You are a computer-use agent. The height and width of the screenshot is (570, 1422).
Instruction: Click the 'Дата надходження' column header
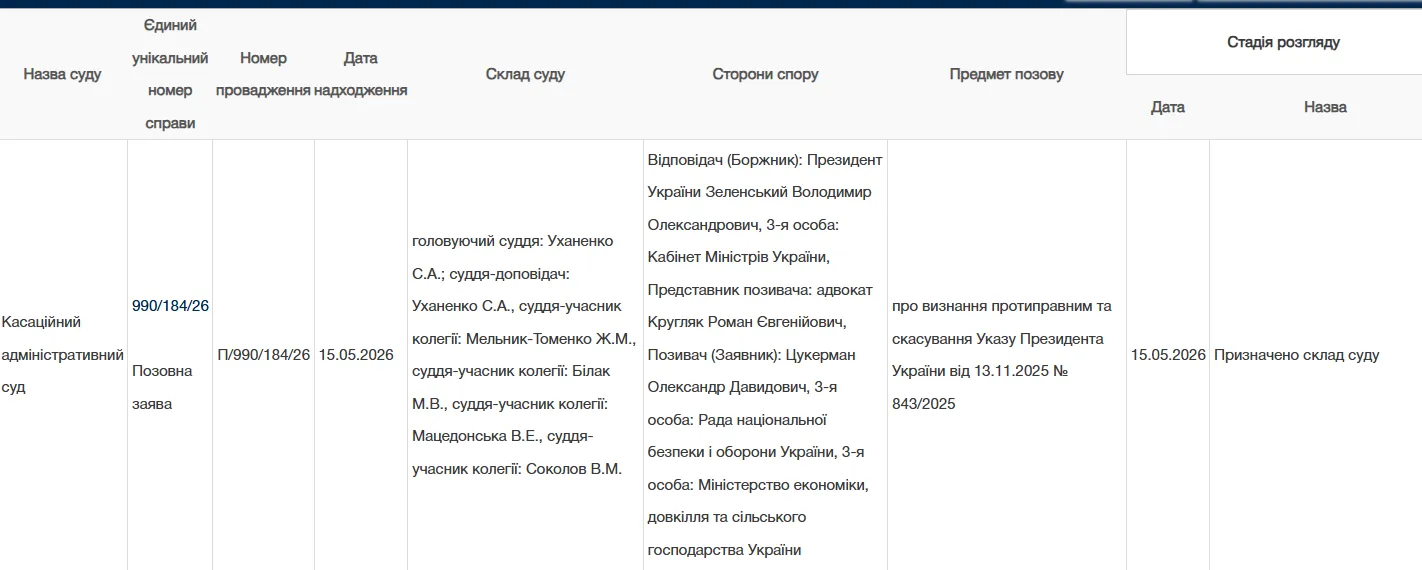pyautogui.click(x=360, y=74)
